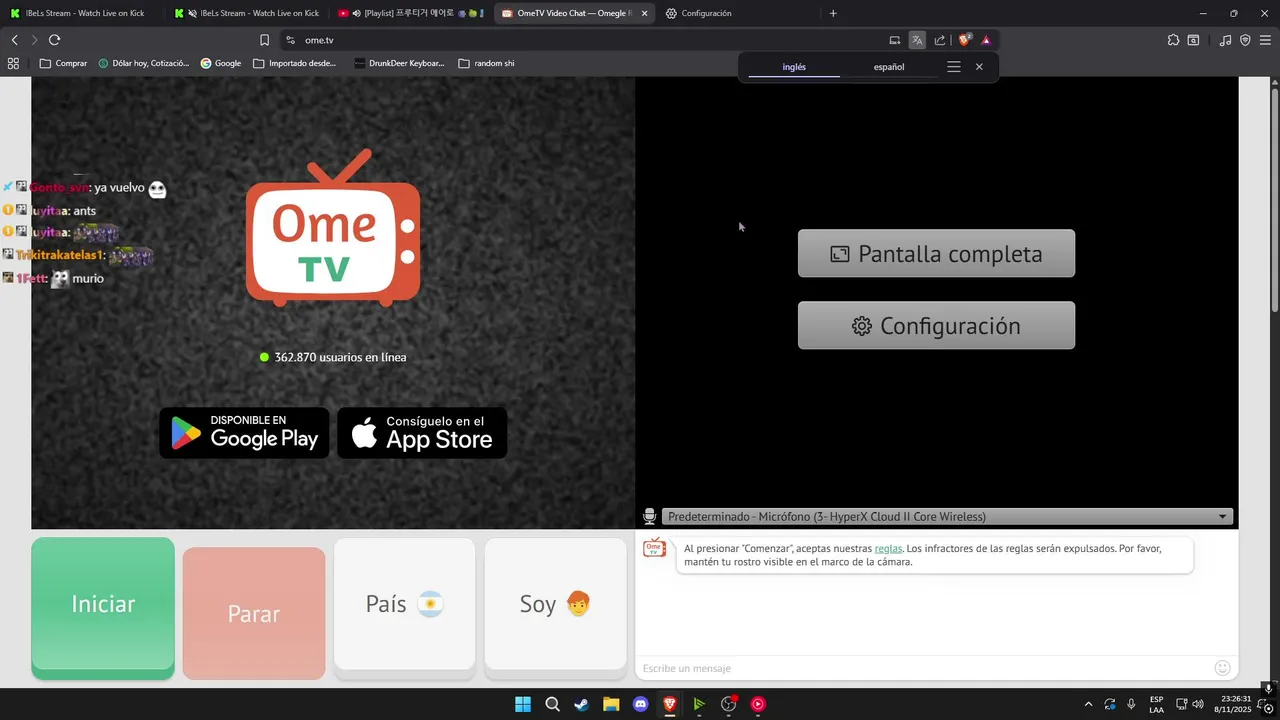Screen dimensions: 1280x720
Task: Reload the page
Action: point(54,40)
